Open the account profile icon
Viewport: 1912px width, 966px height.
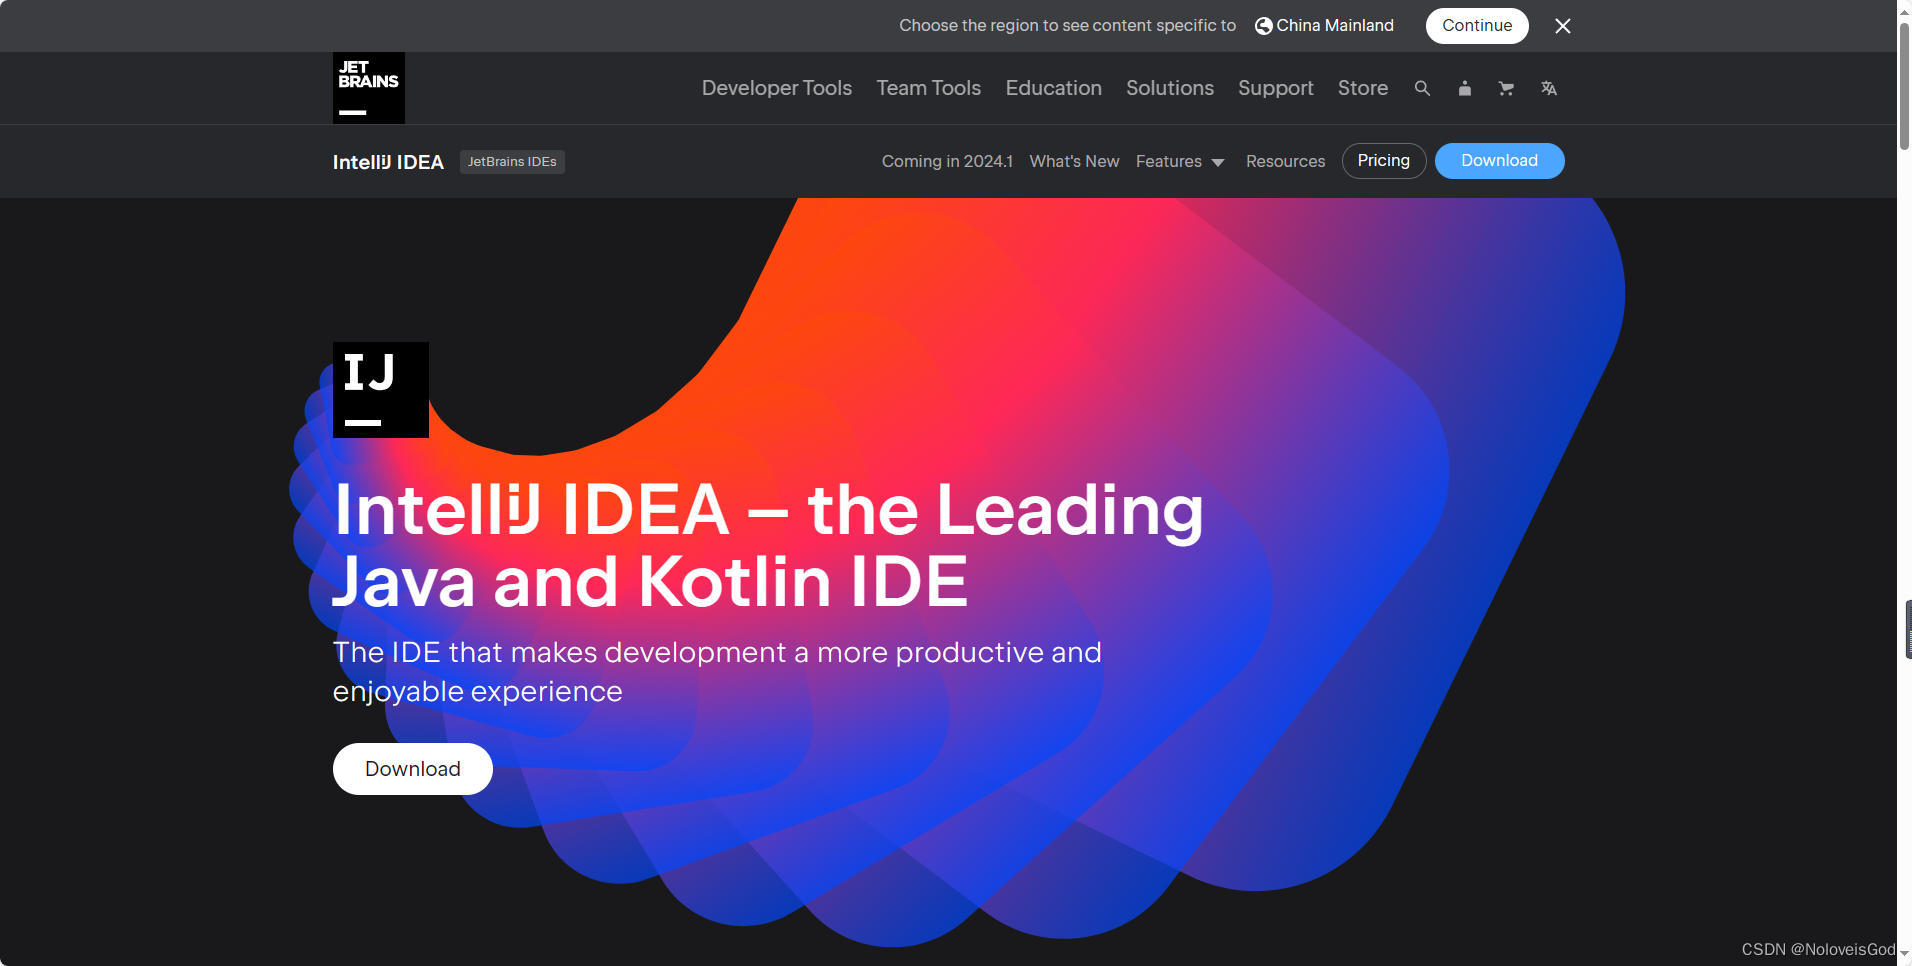tap(1464, 88)
